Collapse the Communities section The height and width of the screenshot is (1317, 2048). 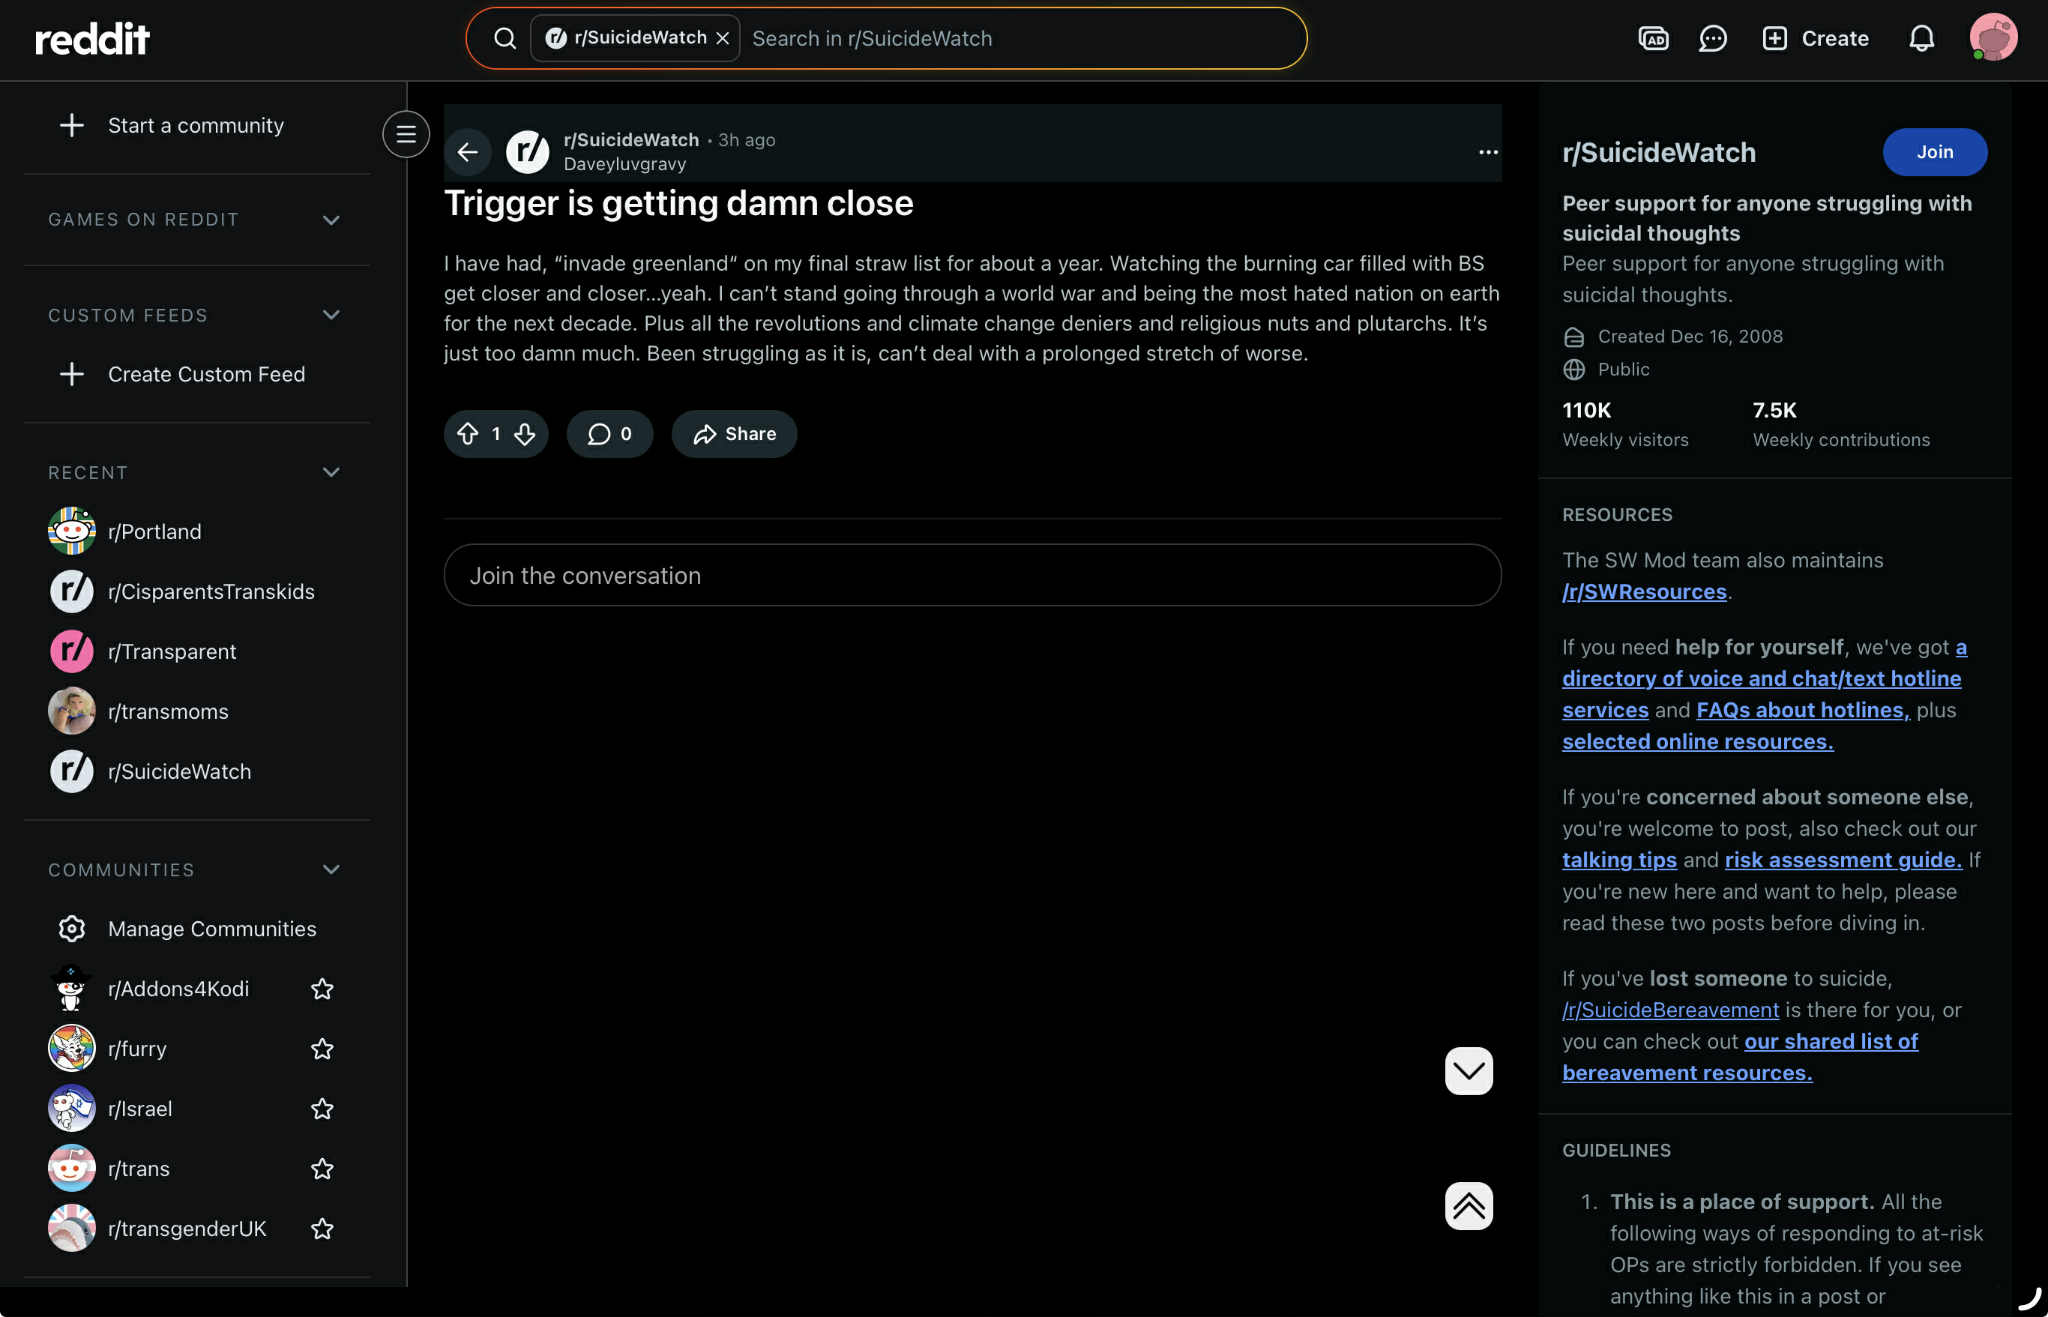point(331,869)
